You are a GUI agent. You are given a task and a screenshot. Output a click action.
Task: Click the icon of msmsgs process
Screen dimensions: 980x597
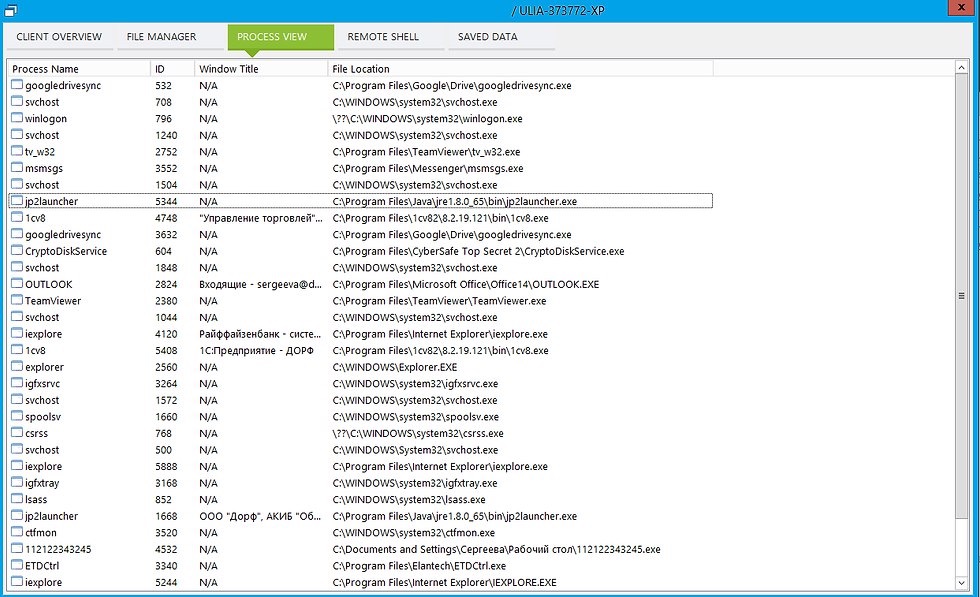[x=17, y=168]
